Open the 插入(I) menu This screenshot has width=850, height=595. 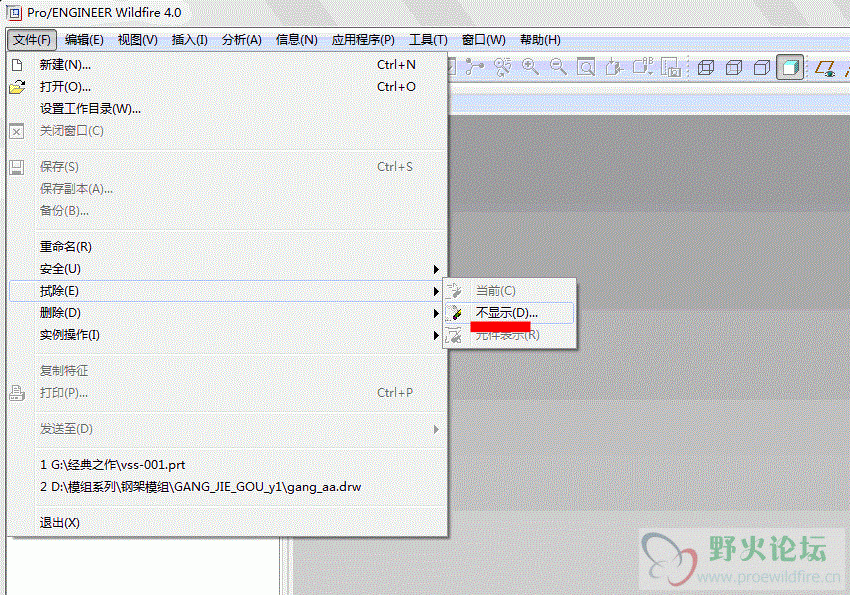click(189, 40)
